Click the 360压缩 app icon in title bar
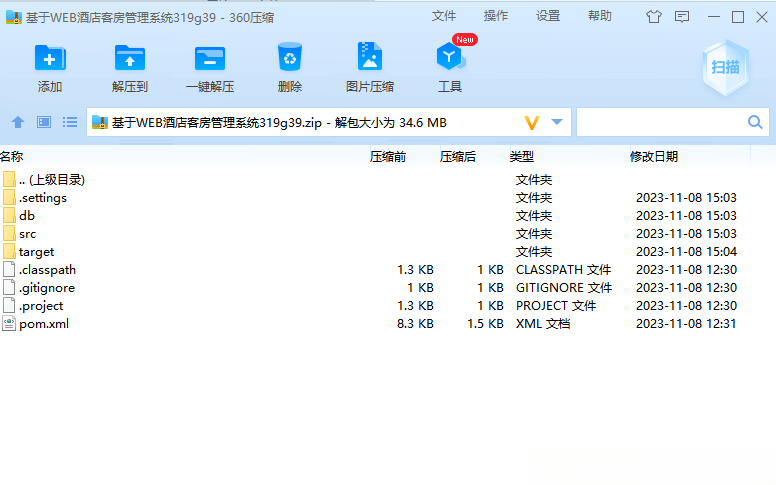Viewport: 776px width, 485px height. click(x=14, y=17)
